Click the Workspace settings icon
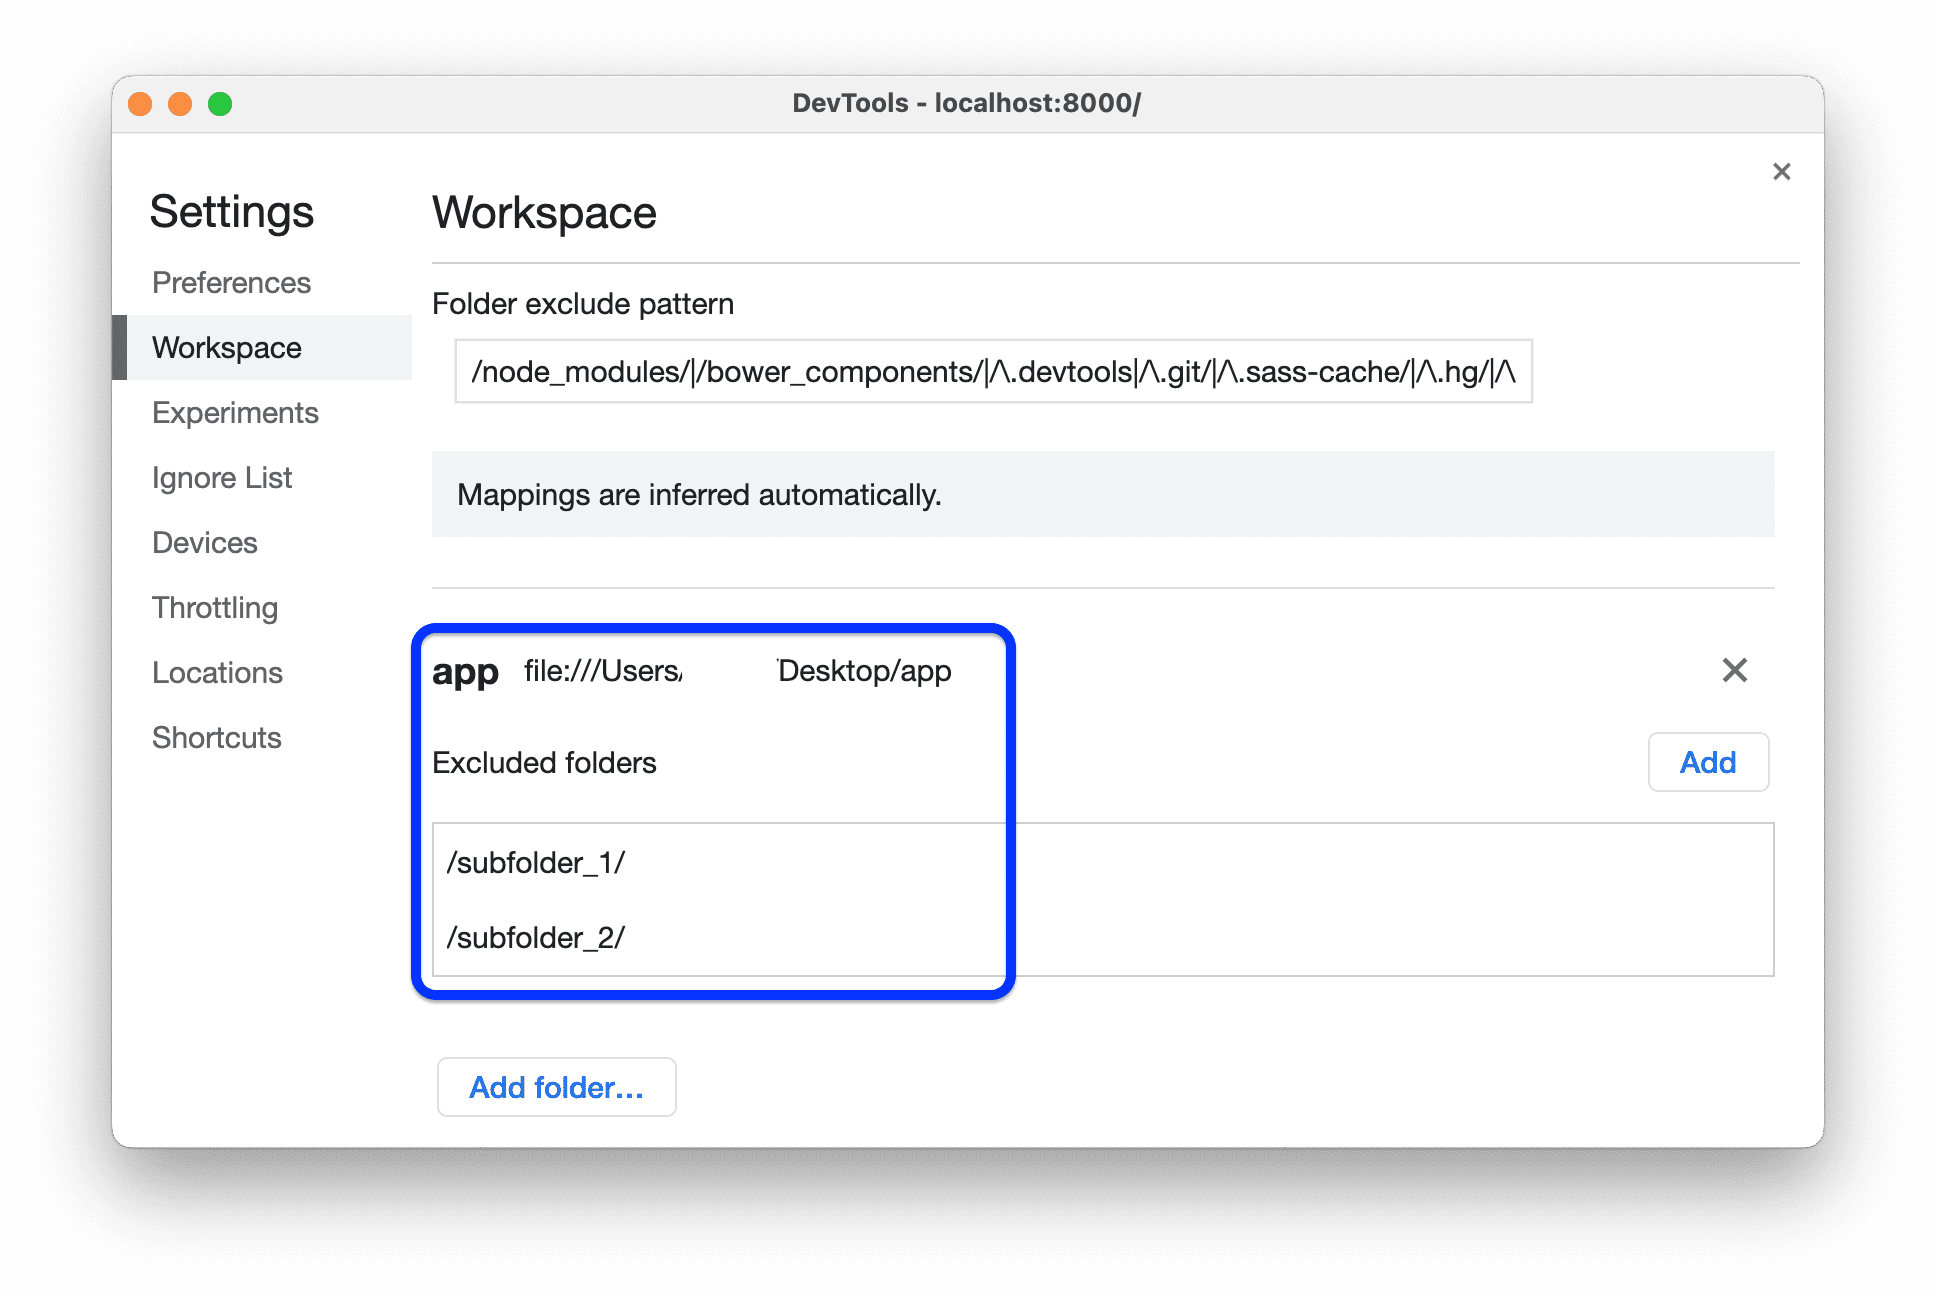Screen dimensions: 1936x1296 [231, 347]
